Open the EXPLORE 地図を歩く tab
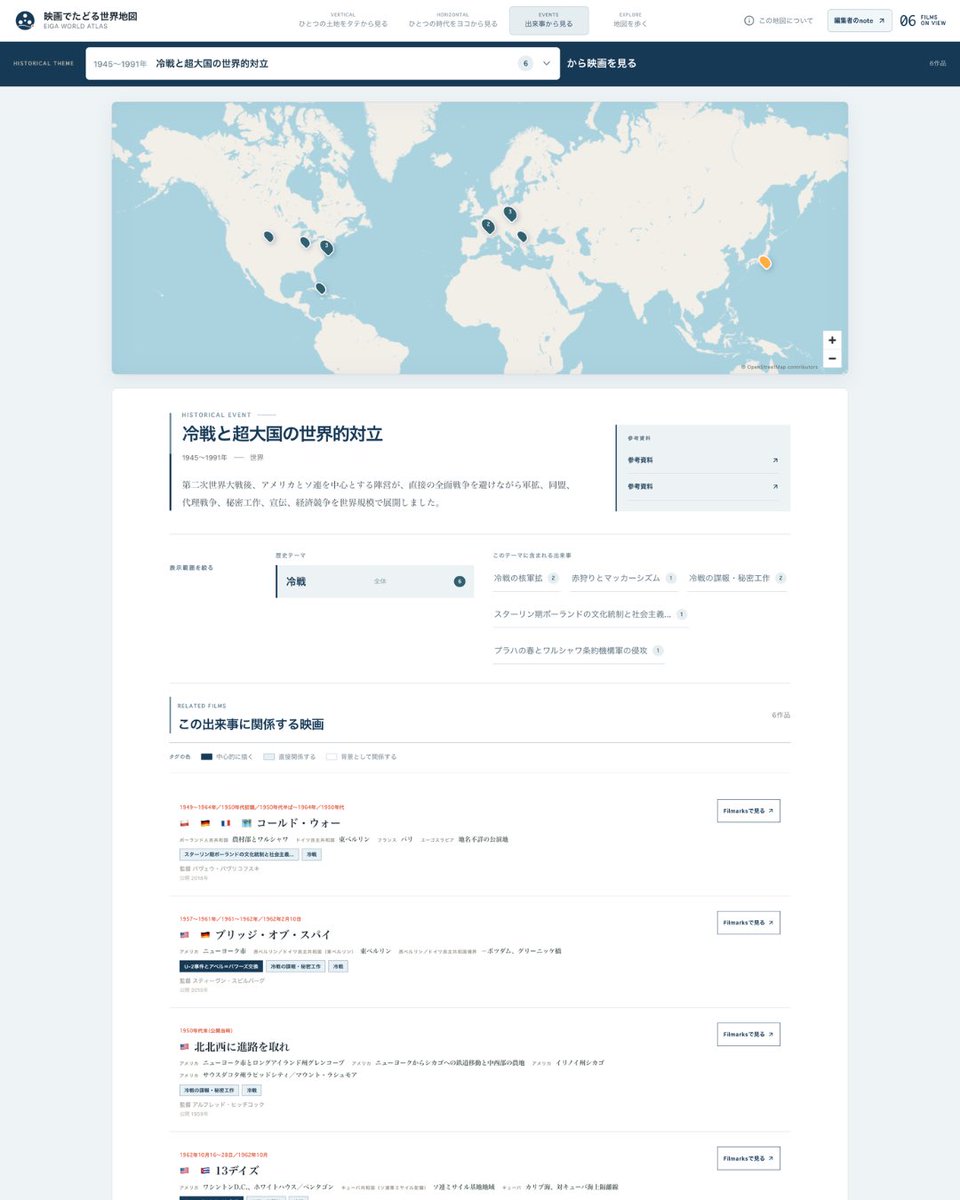The width and height of the screenshot is (960, 1200). point(630,20)
